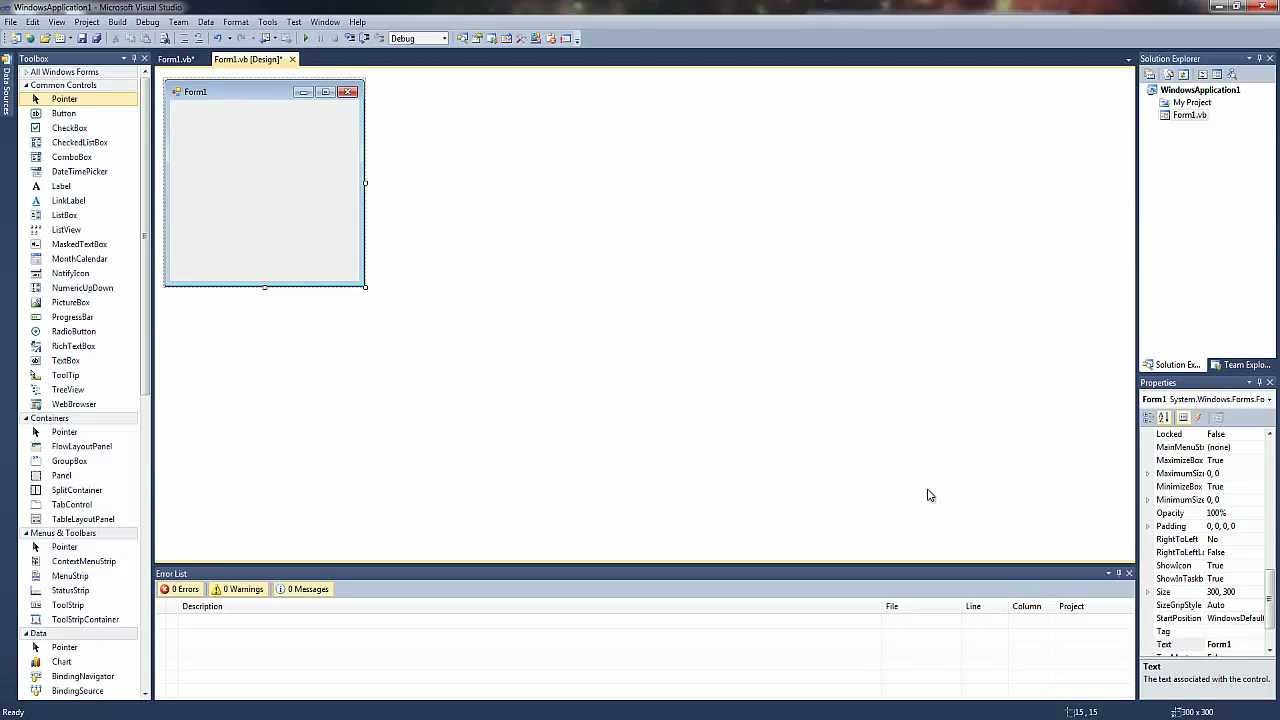1280x720 pixels.
Task: Toggle auto-hide pin on Solution Explorer
Action: 1259,59
